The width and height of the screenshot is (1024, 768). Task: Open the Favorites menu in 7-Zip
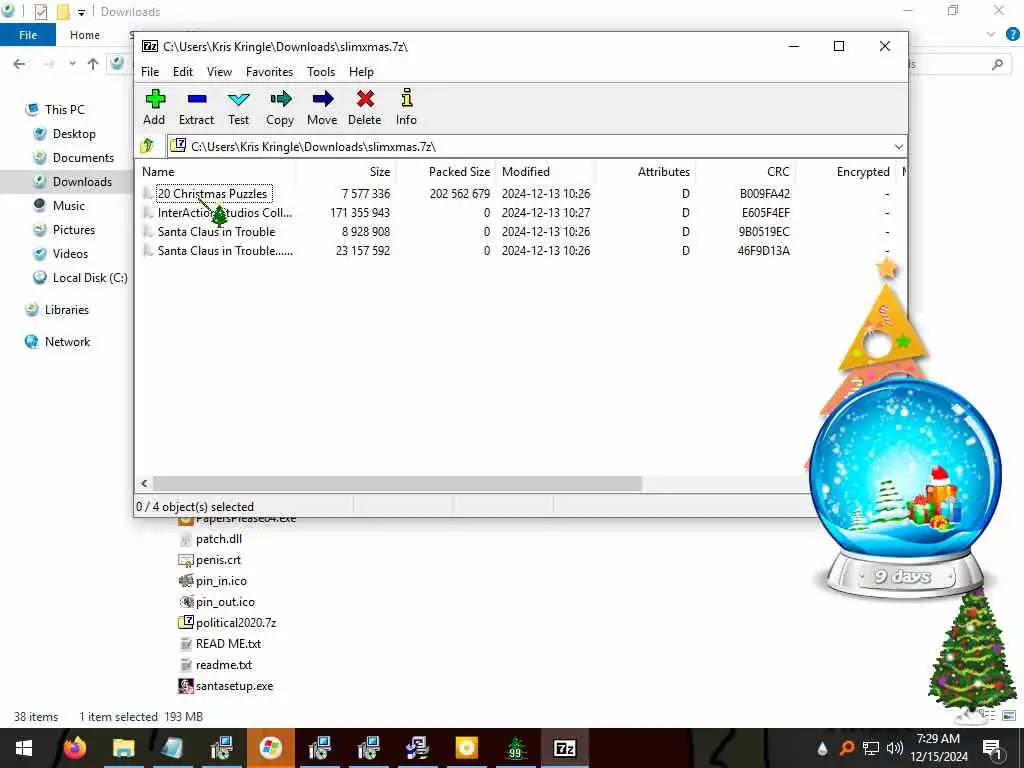pyautogui.click(x=270, y=72)
